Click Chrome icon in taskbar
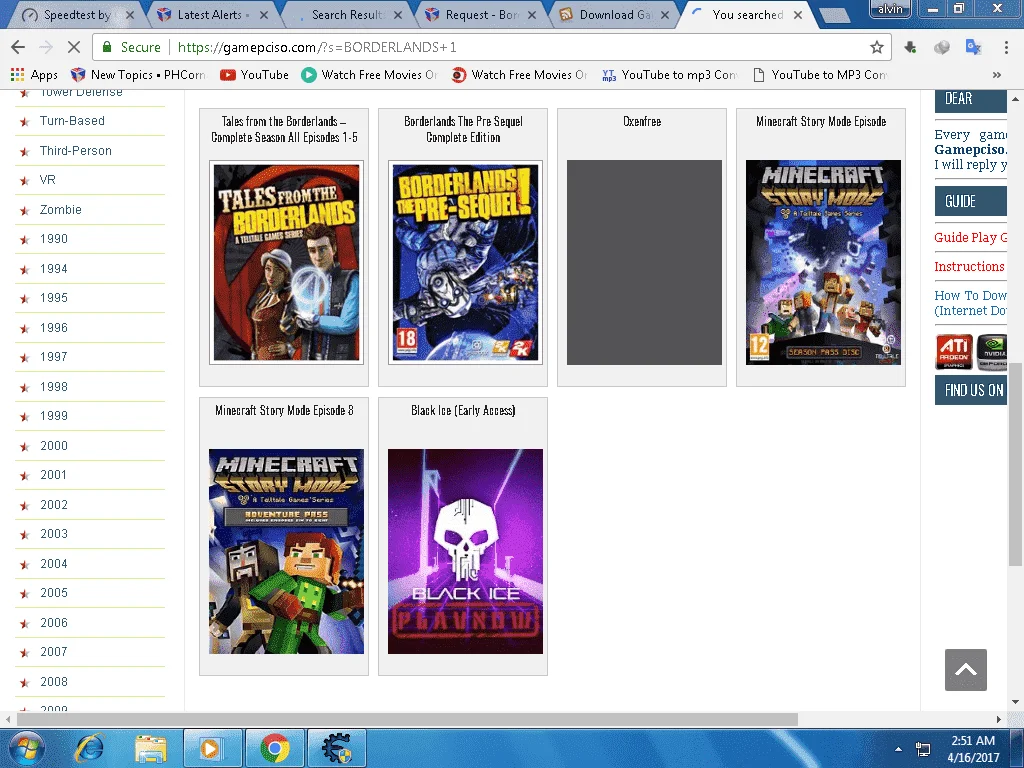The image size is (1024, 768). [x=275, y=748]
